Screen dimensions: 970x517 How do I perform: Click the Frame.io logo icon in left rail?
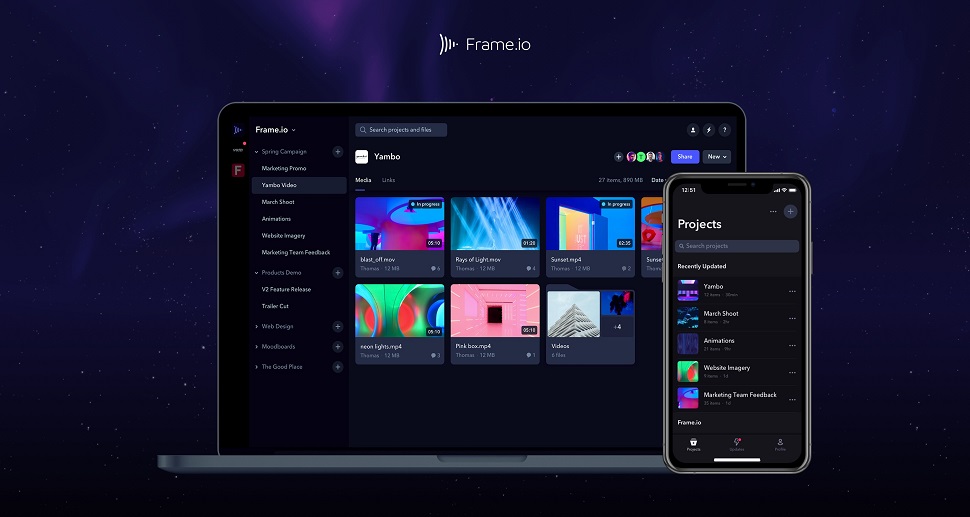[238, 130]
